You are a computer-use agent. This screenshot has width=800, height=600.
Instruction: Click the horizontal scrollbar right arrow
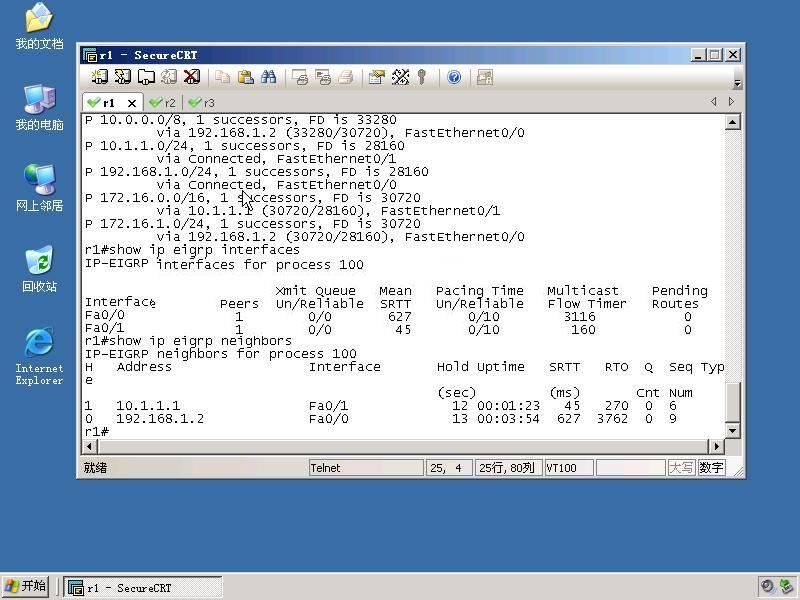pyautogui.click(x=716, y=446)
